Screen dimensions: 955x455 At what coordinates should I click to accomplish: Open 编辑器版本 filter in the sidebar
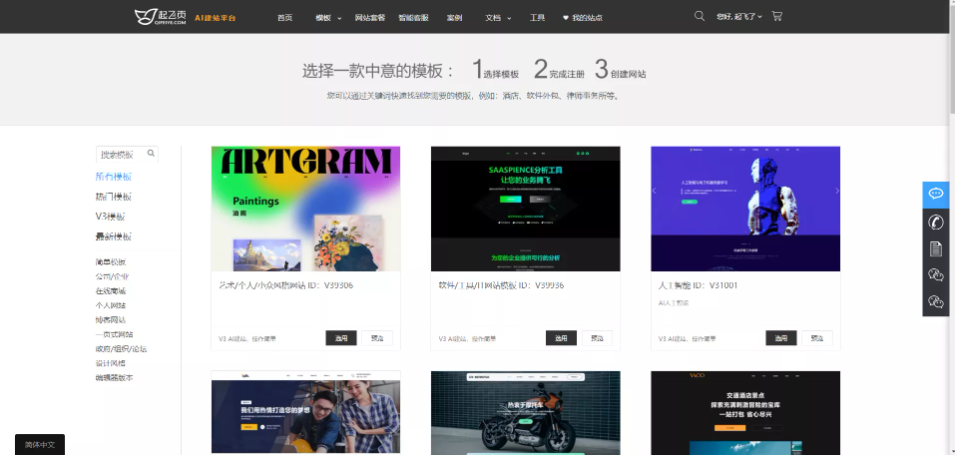tap(115, 378)
